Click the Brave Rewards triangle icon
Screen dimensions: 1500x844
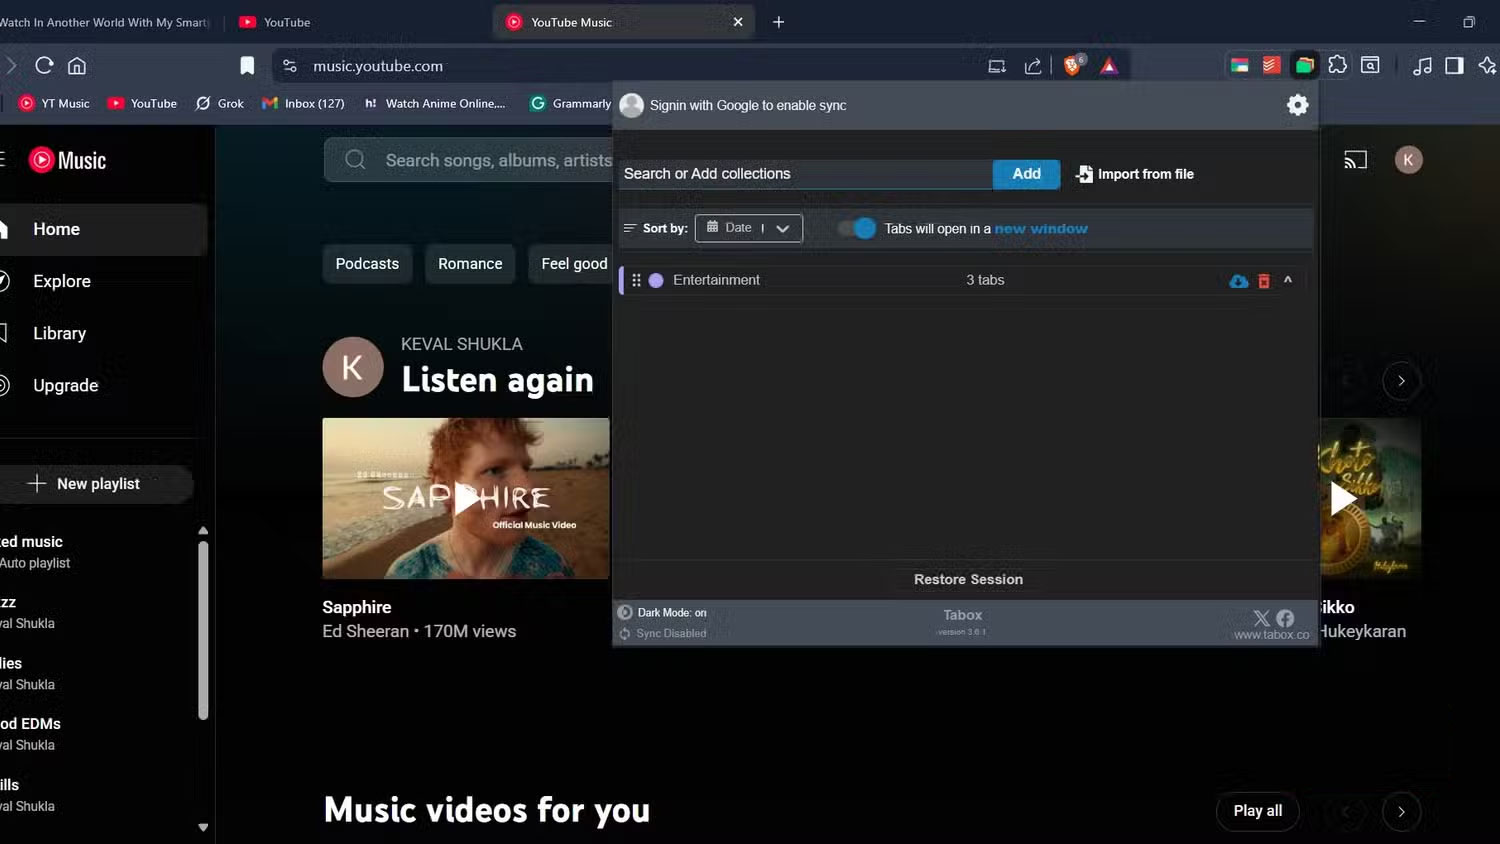[1108, 65]
